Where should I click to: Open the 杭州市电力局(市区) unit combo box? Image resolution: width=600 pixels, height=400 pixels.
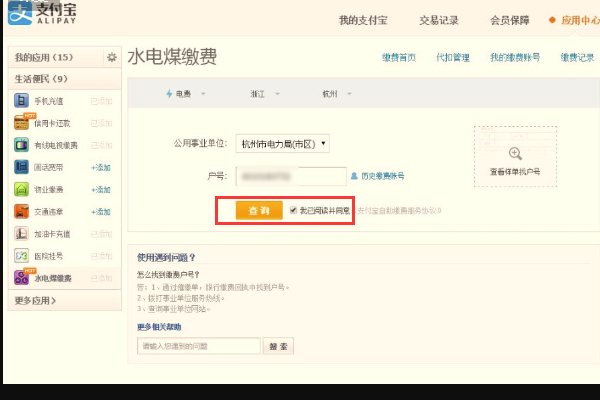(x=282, y=144)
